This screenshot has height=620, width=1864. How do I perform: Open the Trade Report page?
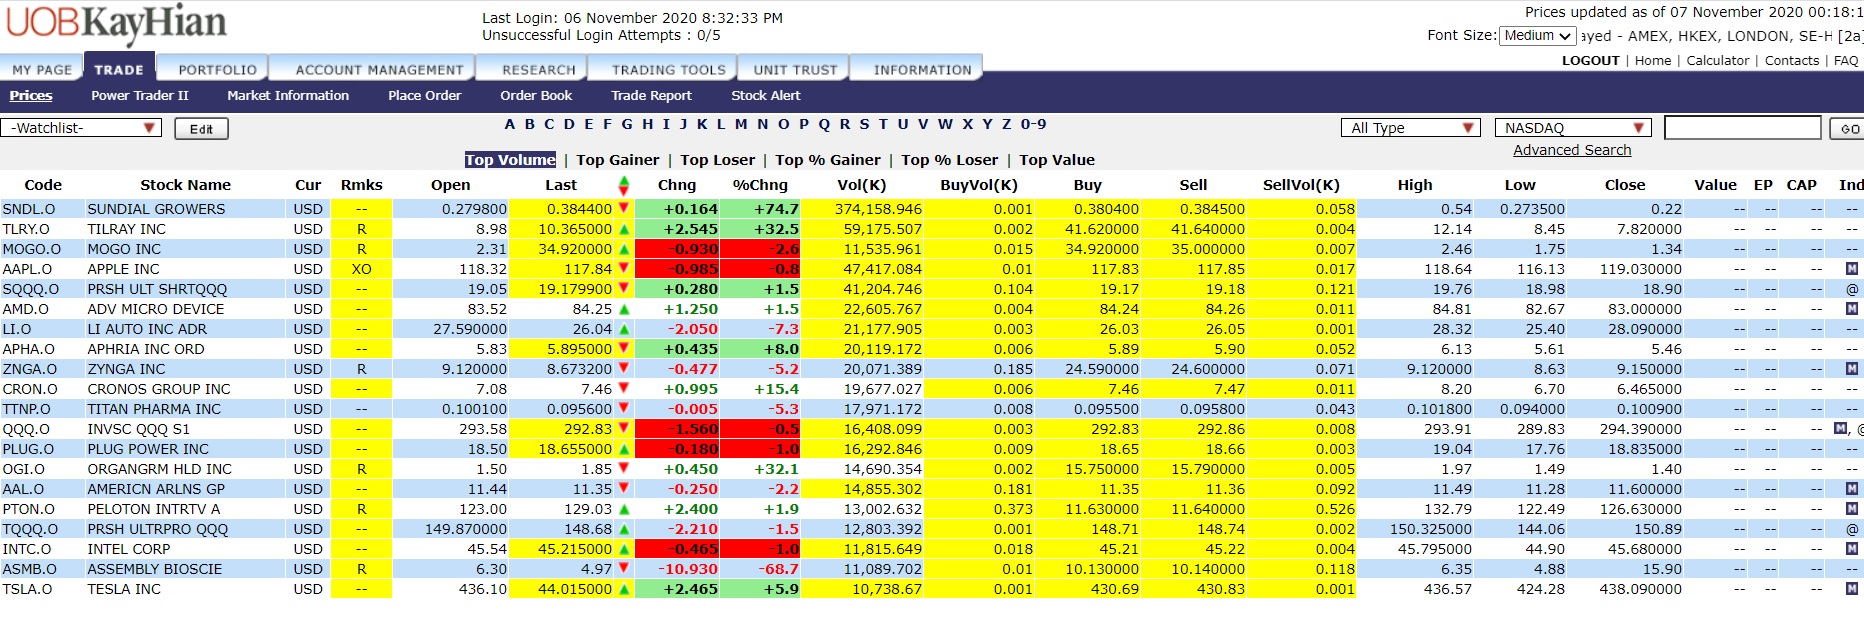point(651,96)
